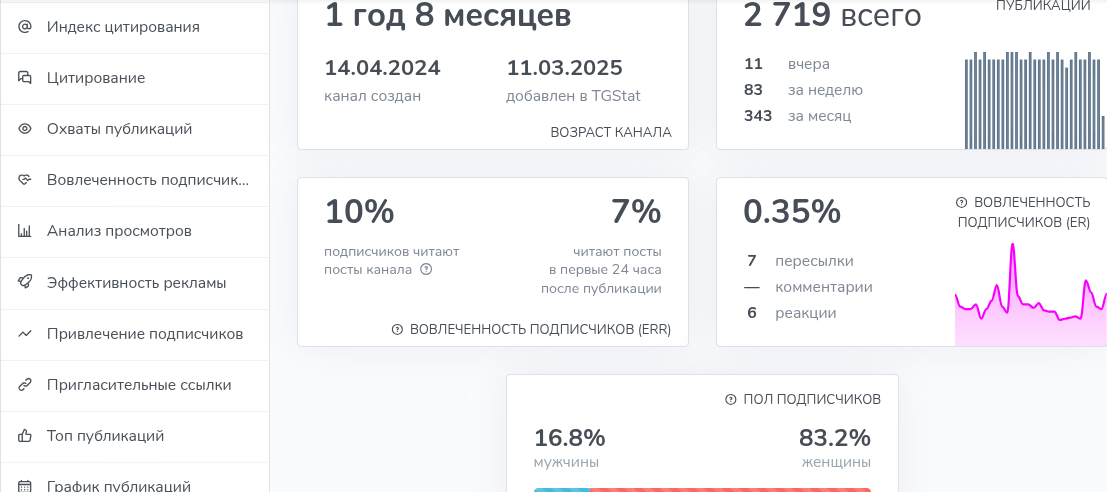Click the rocket icon for Эффективность рекламы
Image resolution: width=1107 pixels, height=492 pixels.
coord(25,283)
